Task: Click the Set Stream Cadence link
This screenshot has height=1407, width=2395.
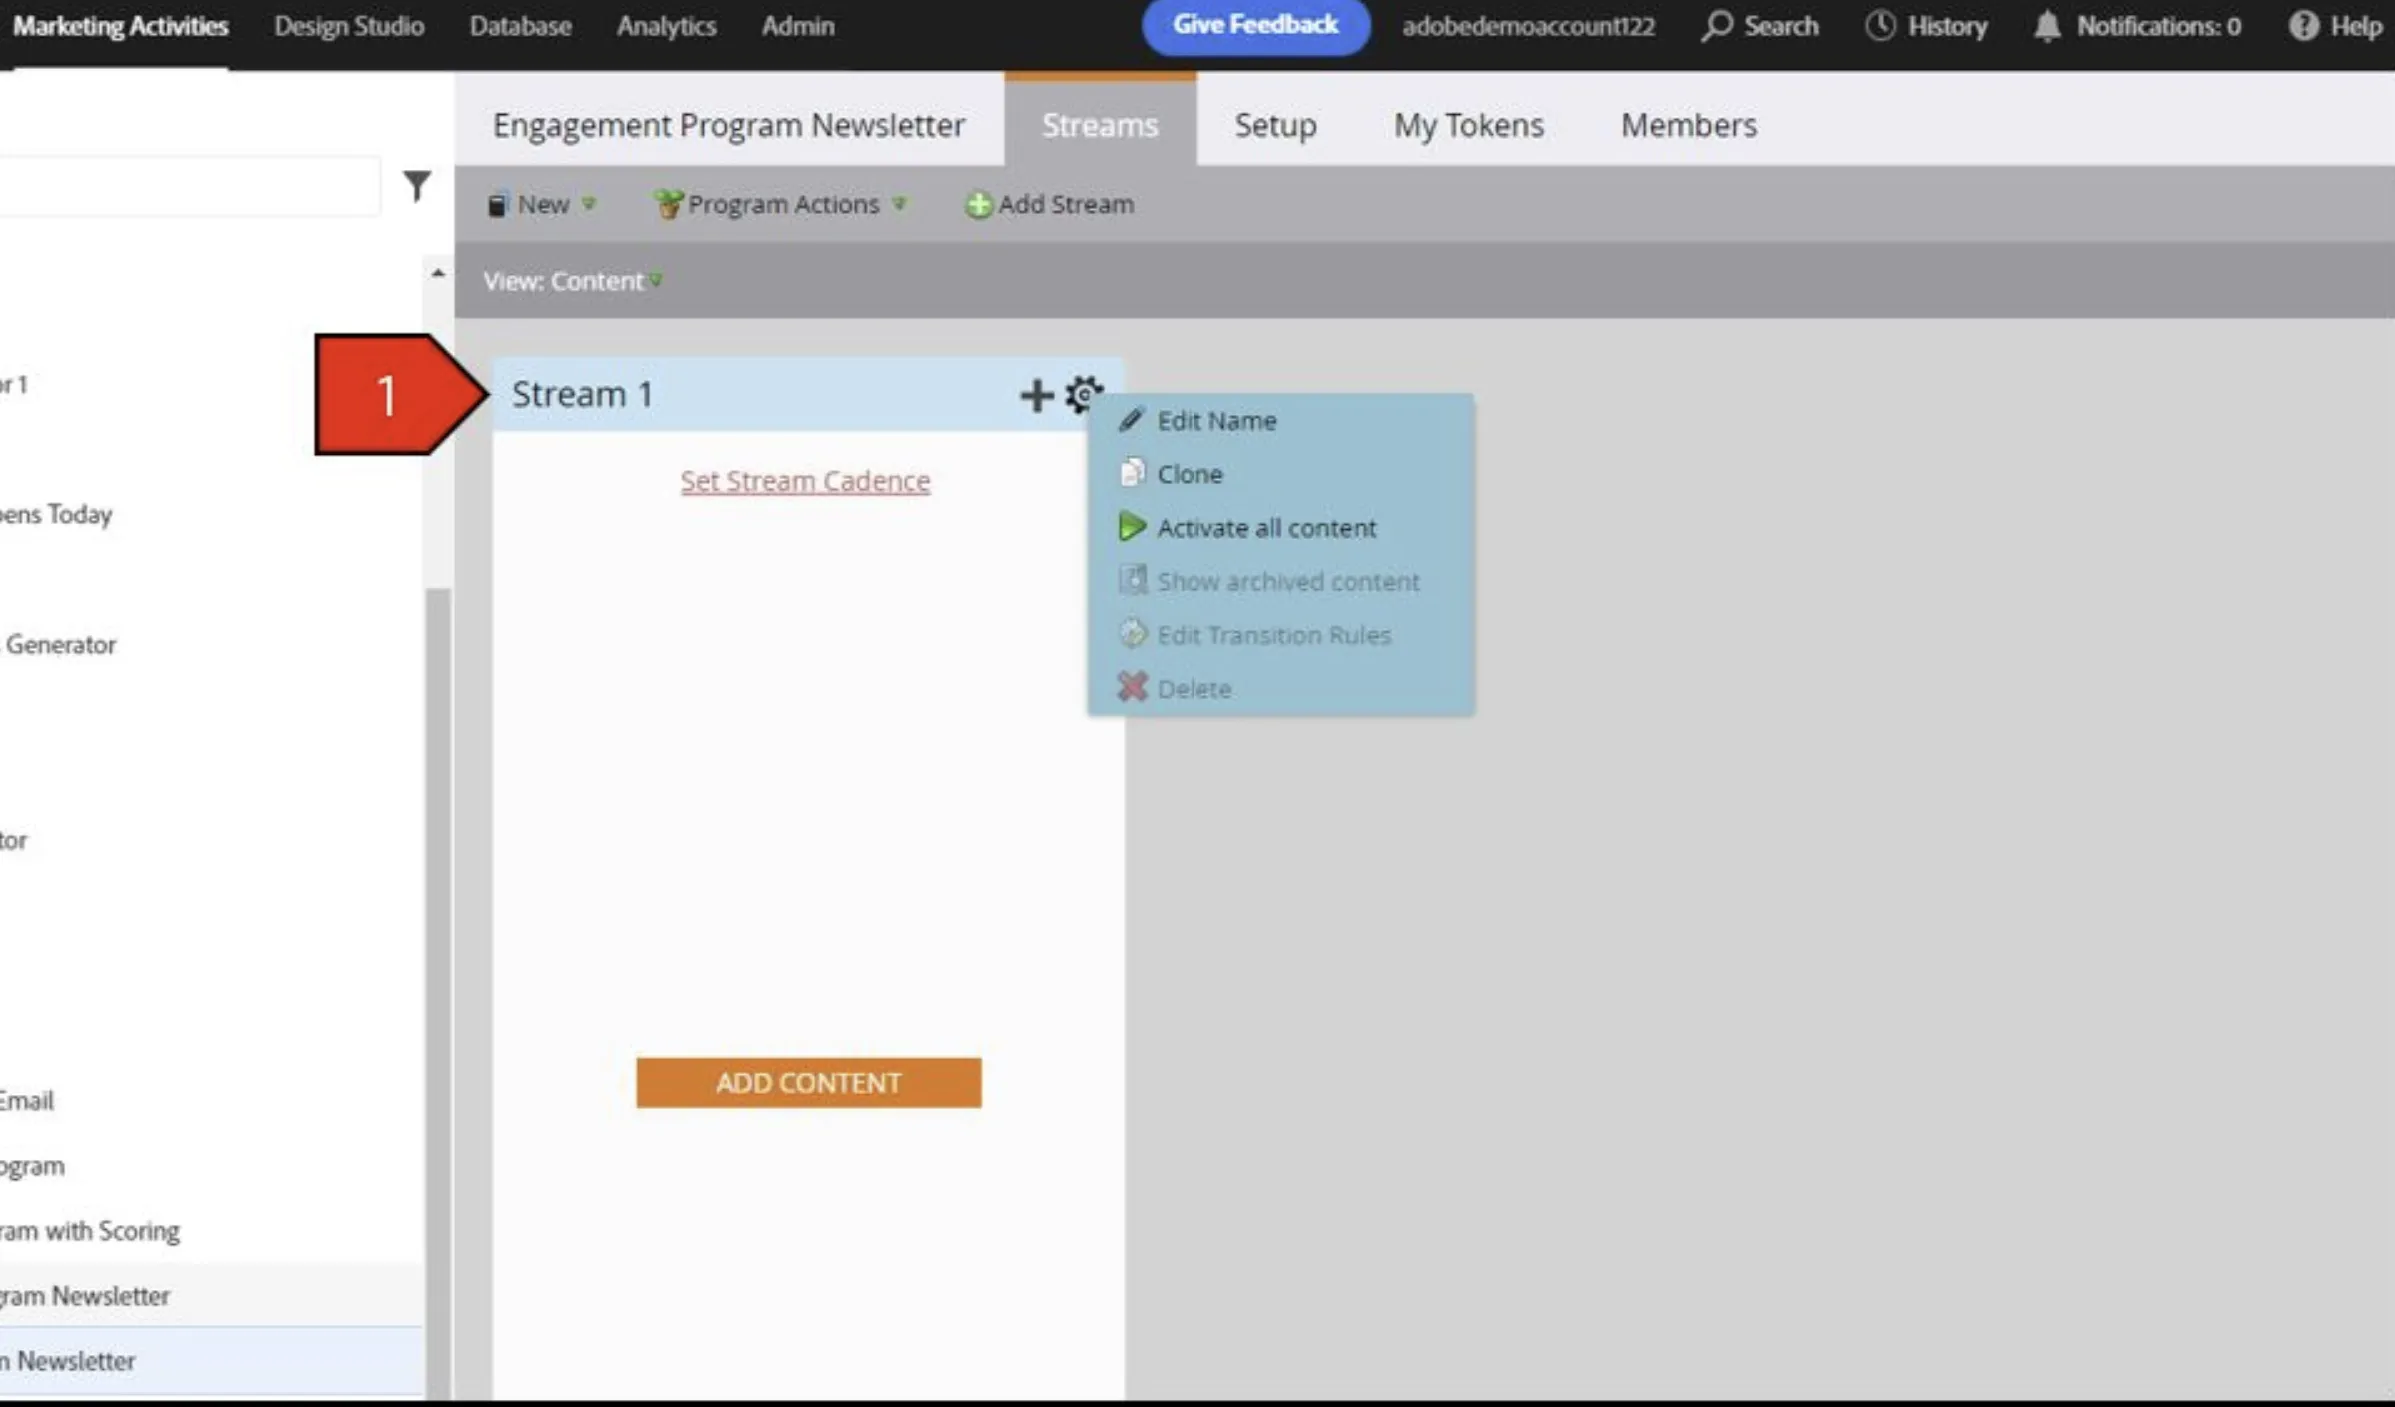Action: 805,481
